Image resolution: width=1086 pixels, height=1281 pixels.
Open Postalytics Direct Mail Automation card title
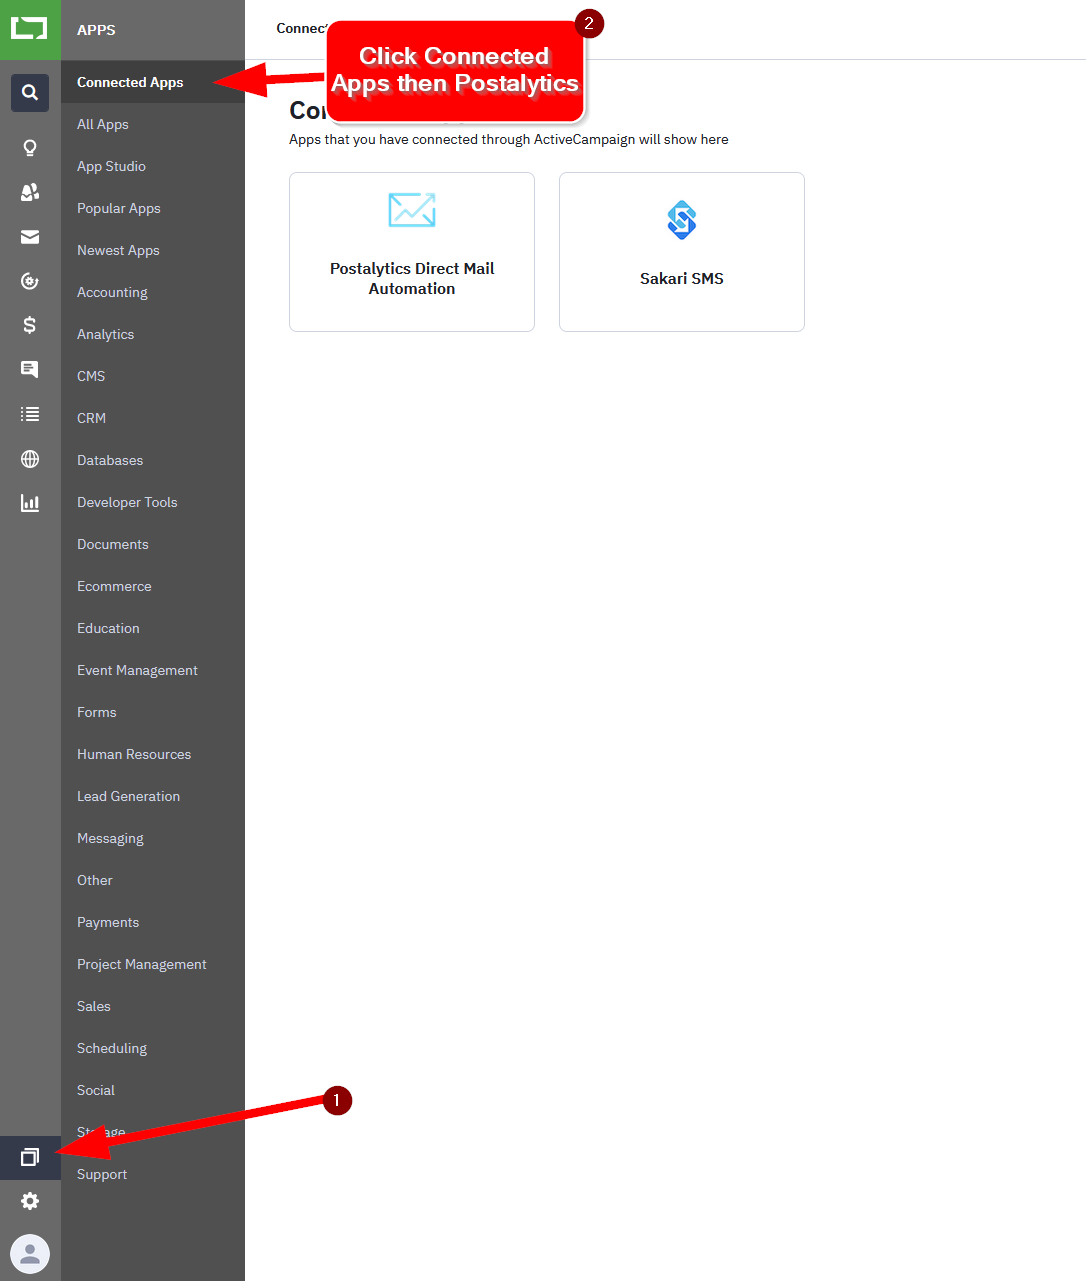[412, 278]
